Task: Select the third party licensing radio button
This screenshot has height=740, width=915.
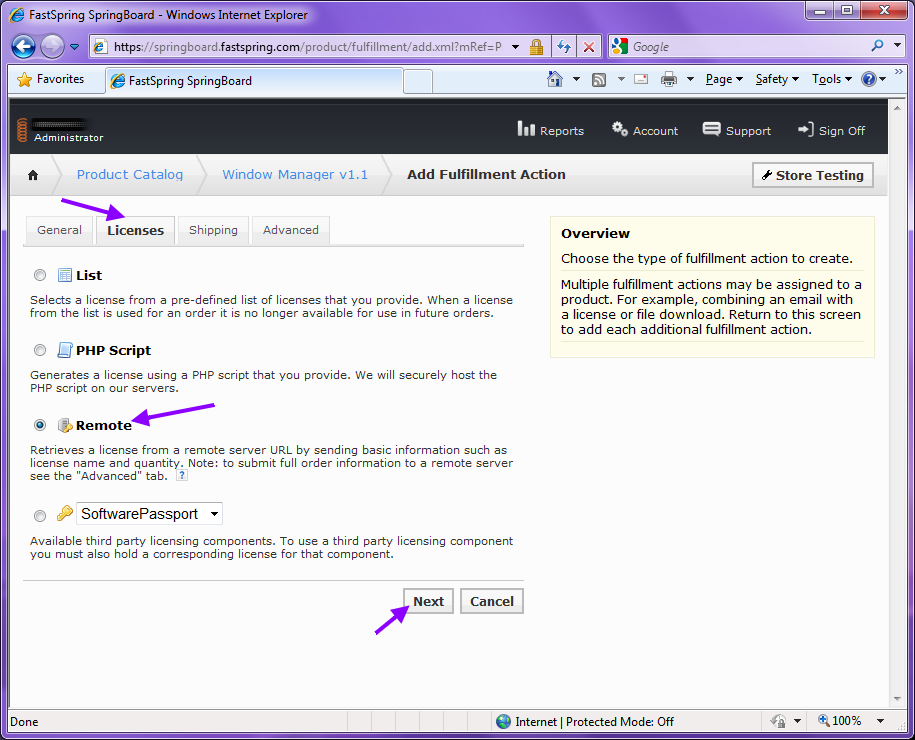Action: pos(40,516)
